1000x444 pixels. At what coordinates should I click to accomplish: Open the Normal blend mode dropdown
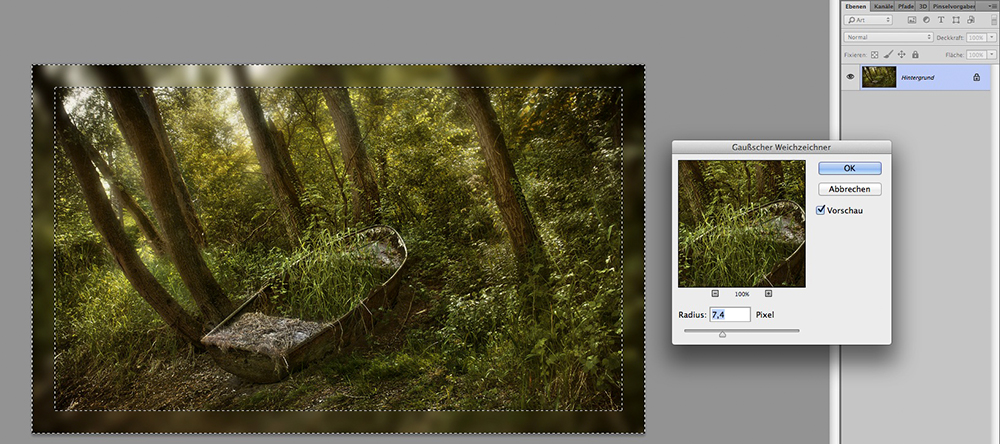[x=889, y=38]
